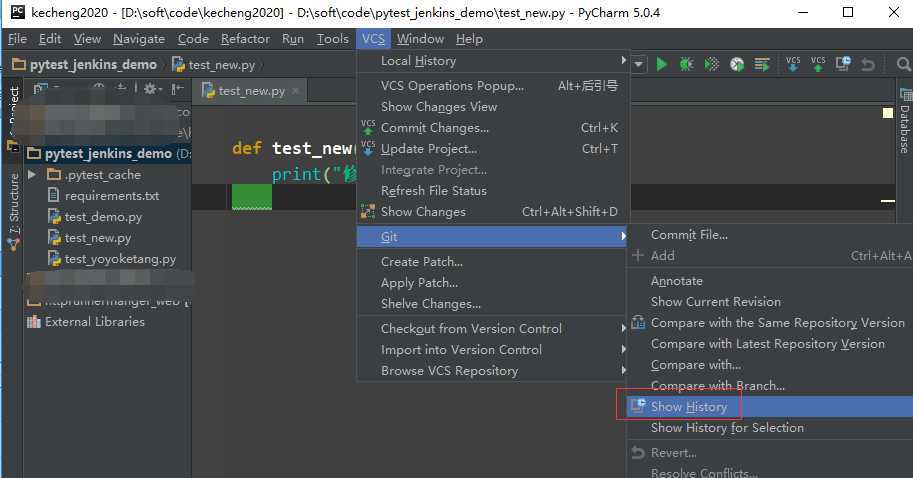Open the Navigate menu
Image resolution: width=913 pixels, height=478 pixels.
(x=139, y=38)
